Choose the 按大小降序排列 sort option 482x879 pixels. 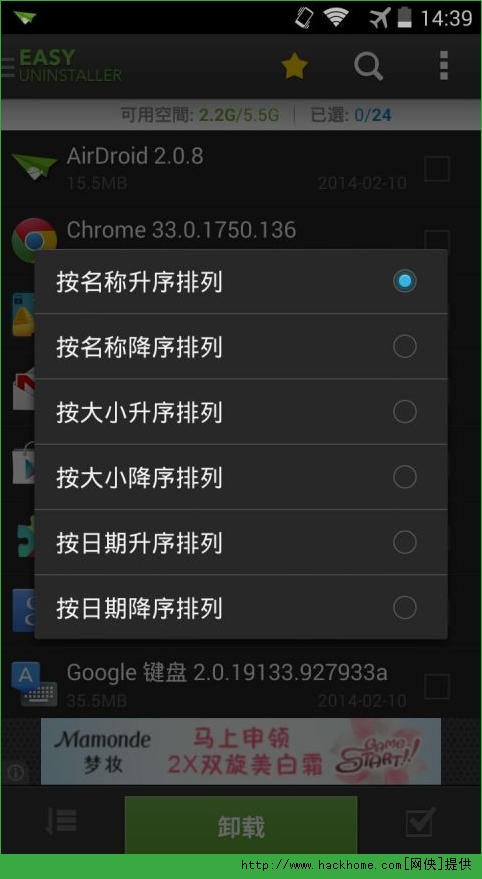click(x=241, y=477)
